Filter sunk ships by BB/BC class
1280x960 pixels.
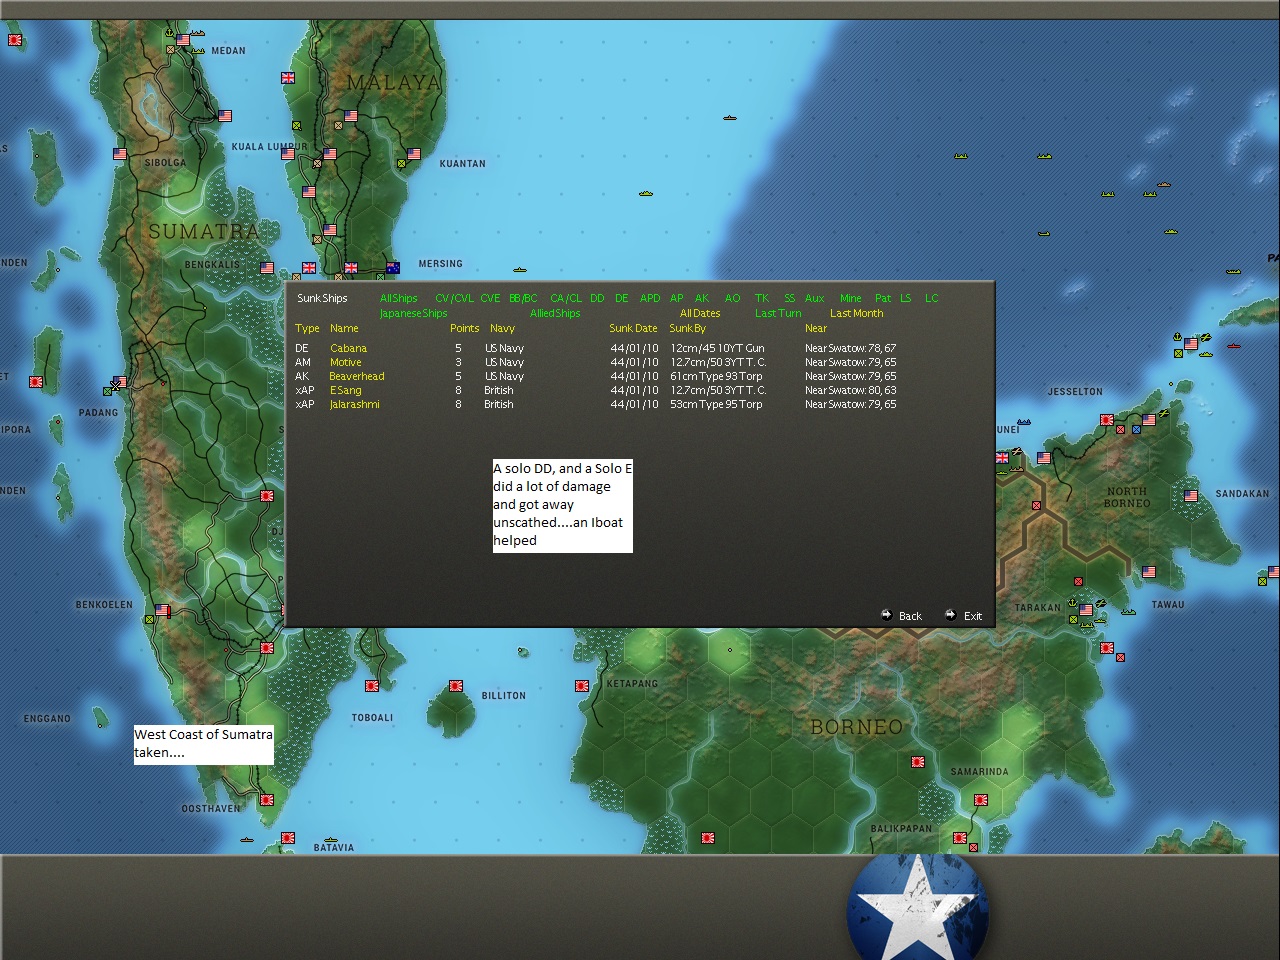coord(523,298)
